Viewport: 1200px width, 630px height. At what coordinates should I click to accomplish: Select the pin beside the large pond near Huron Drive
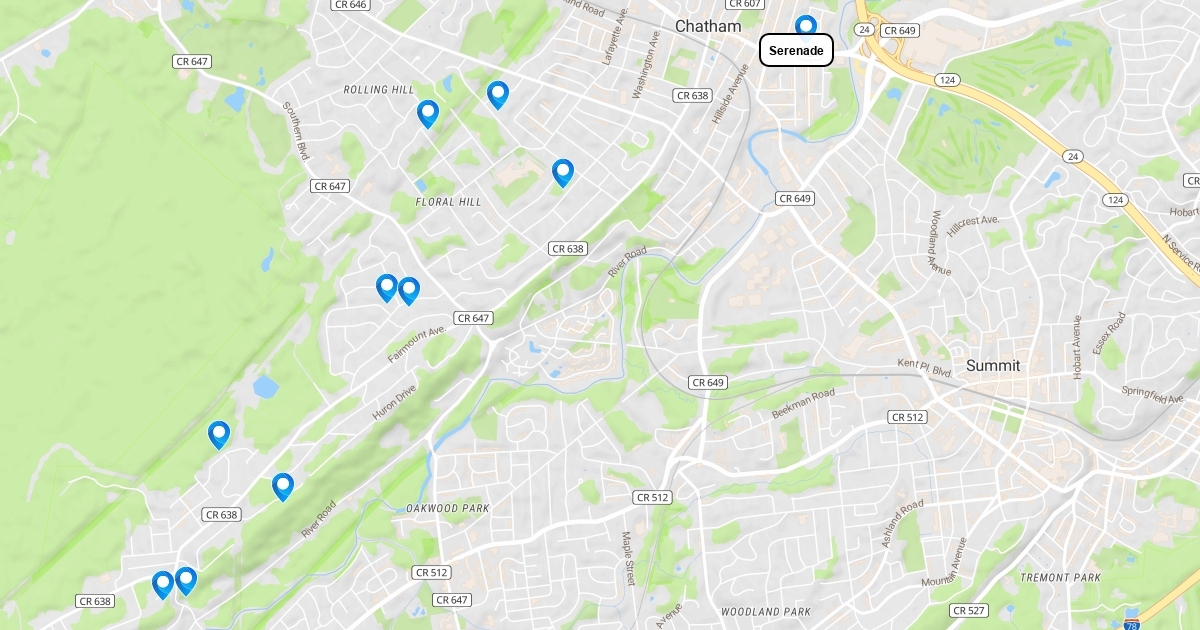click(219, 435)
